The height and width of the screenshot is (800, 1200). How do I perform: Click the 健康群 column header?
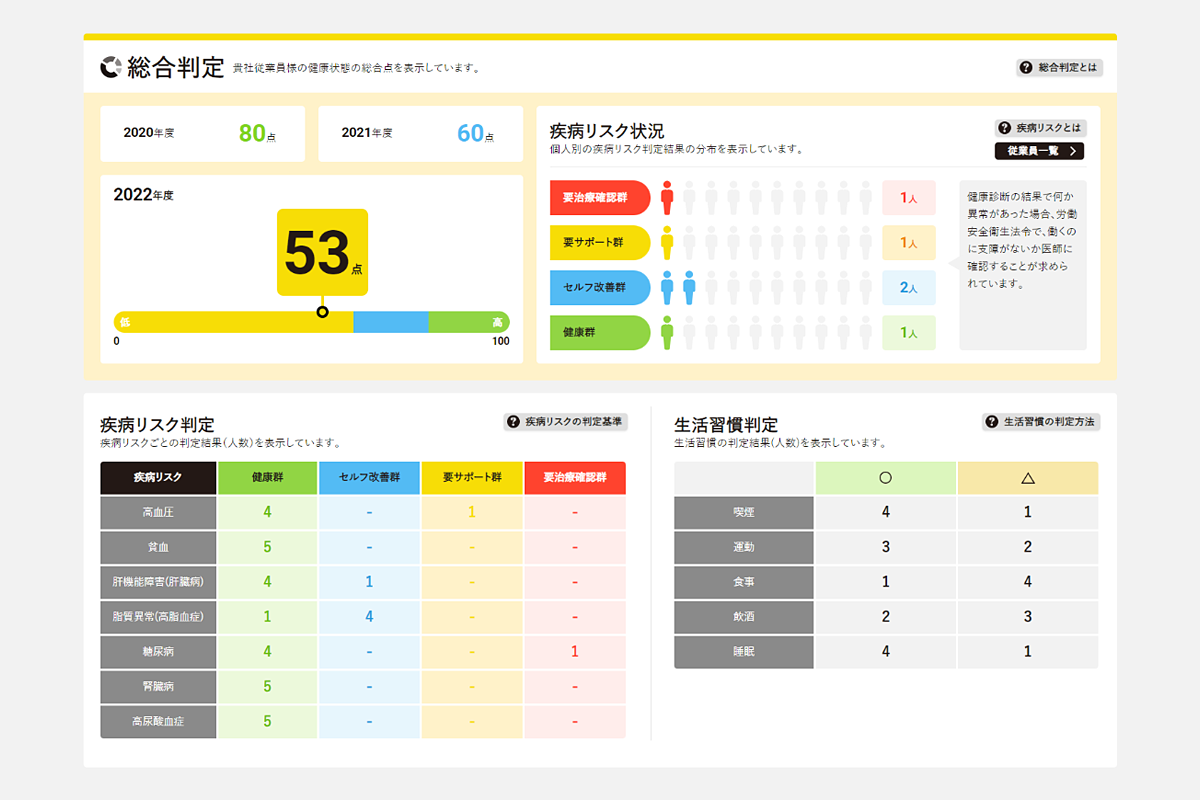click(268, 477)
